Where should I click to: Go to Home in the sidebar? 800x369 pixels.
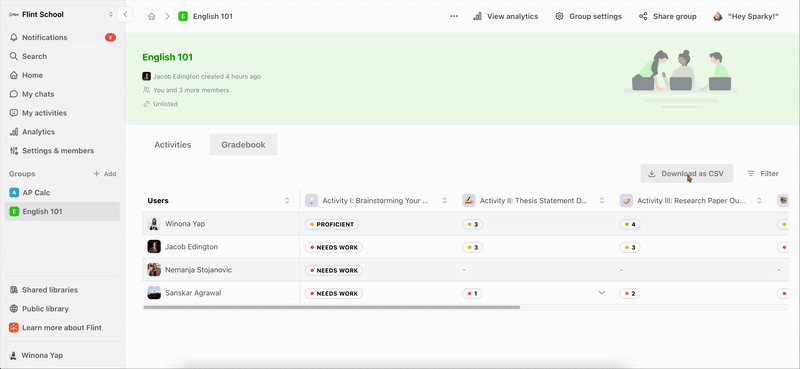tap(62, 75)
